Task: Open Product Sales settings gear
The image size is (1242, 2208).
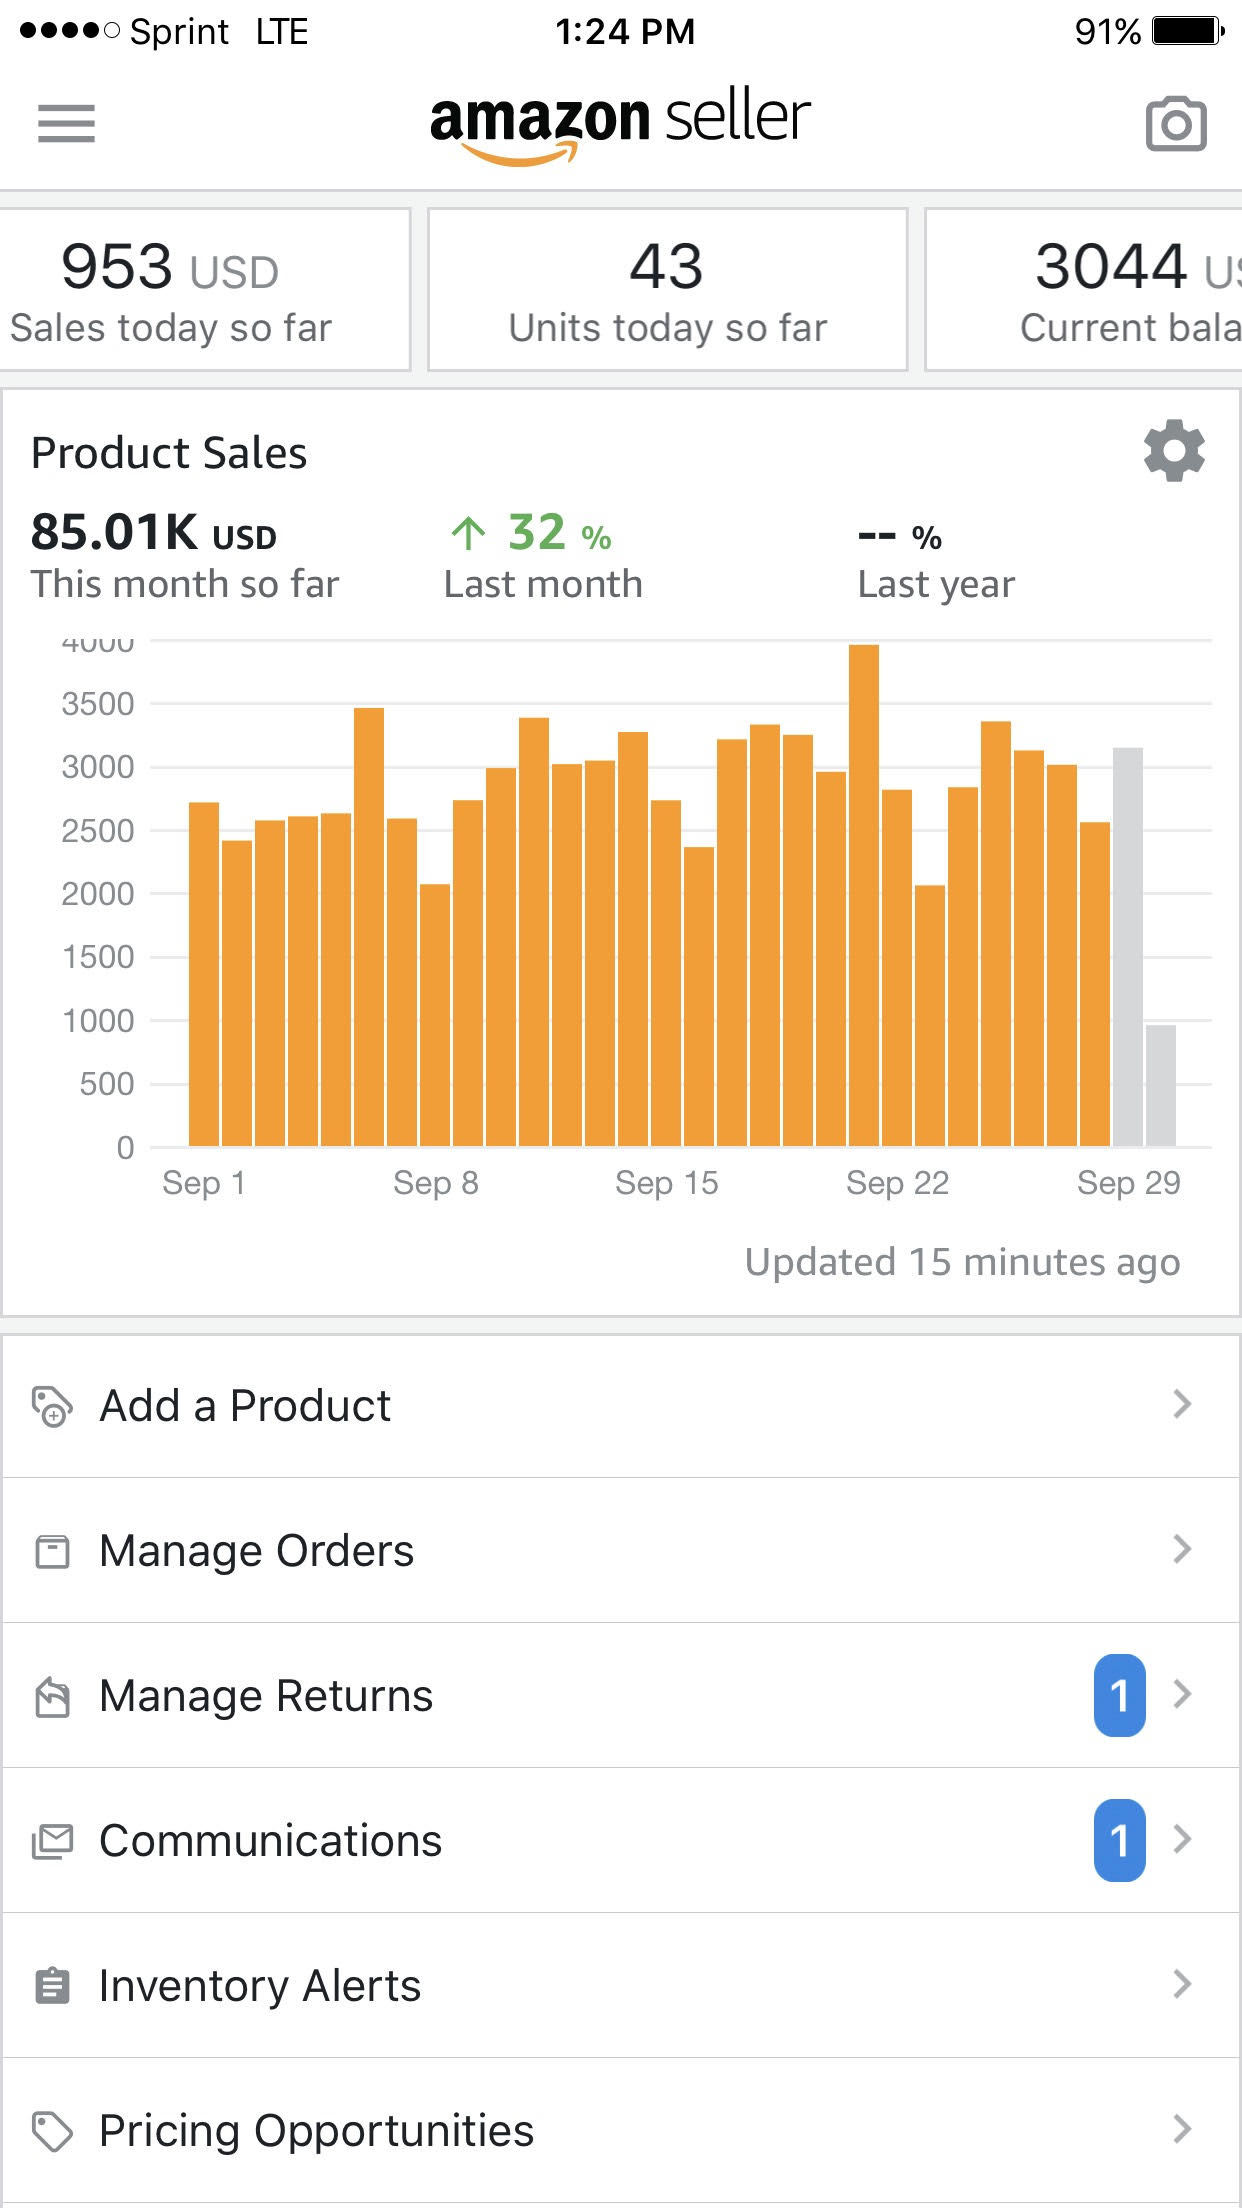Action: click(1174, 451)
